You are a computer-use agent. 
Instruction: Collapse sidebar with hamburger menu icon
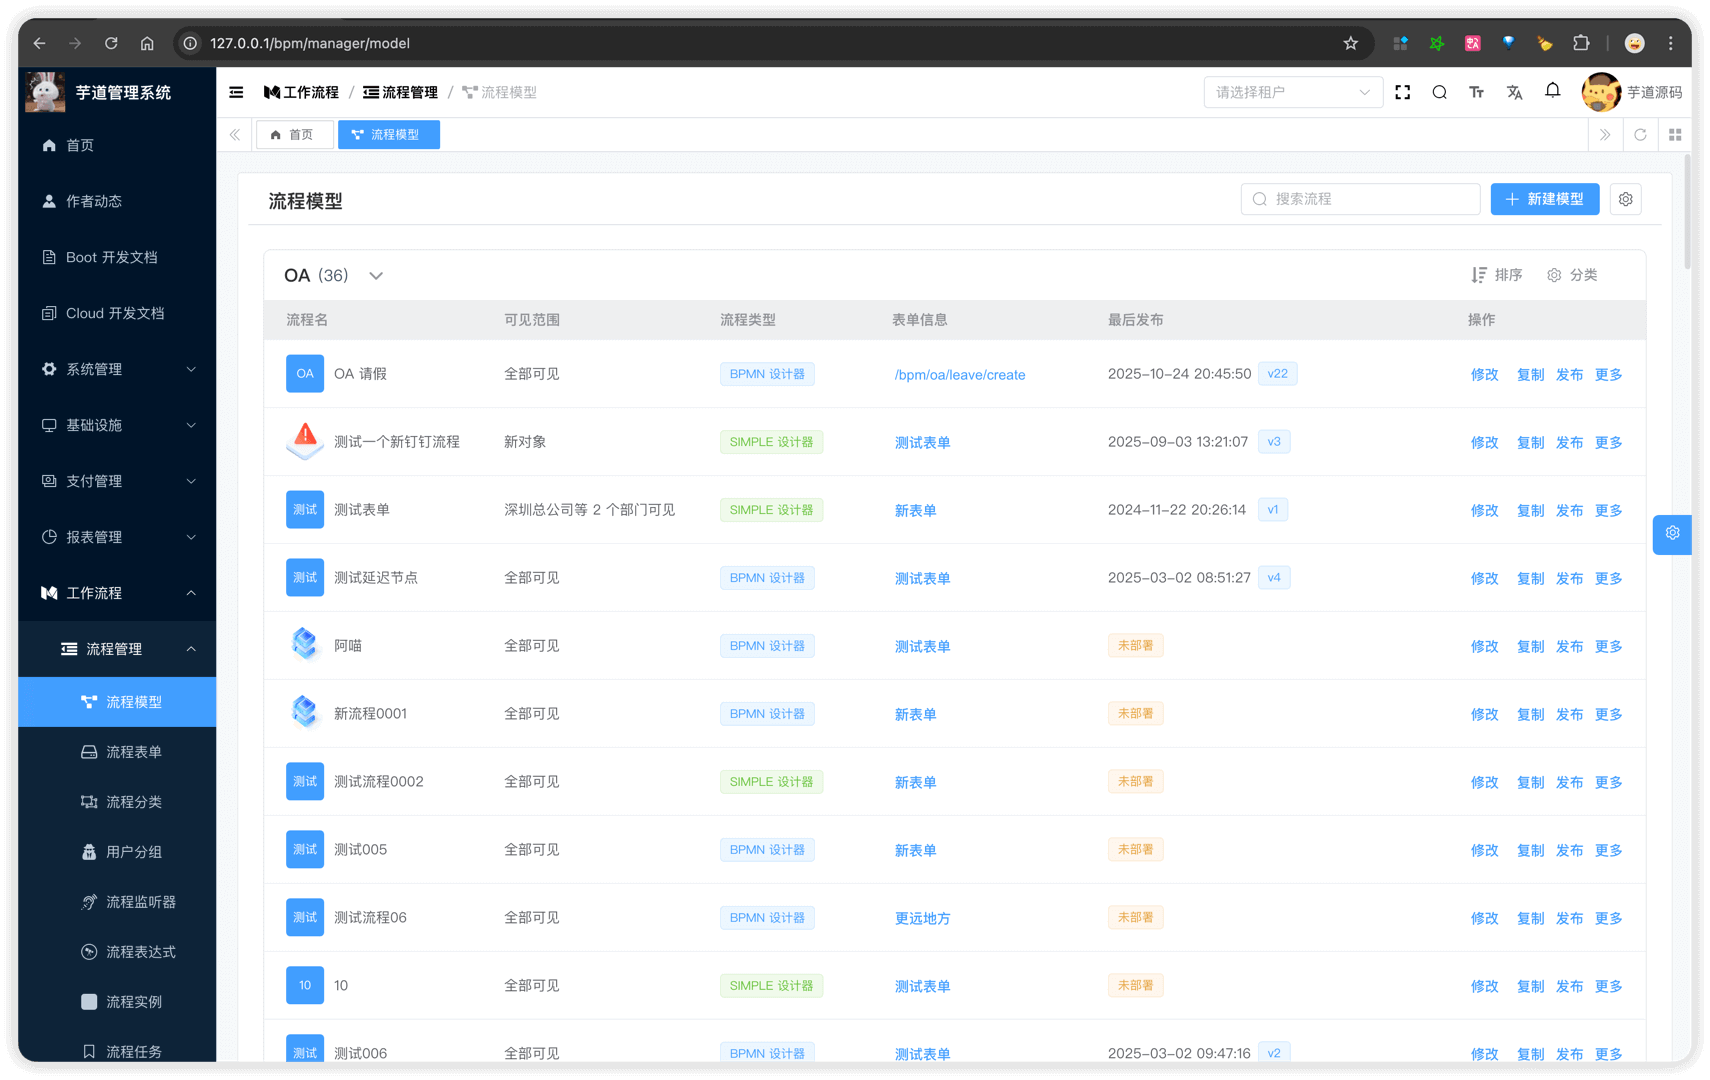tap(236, 92)
